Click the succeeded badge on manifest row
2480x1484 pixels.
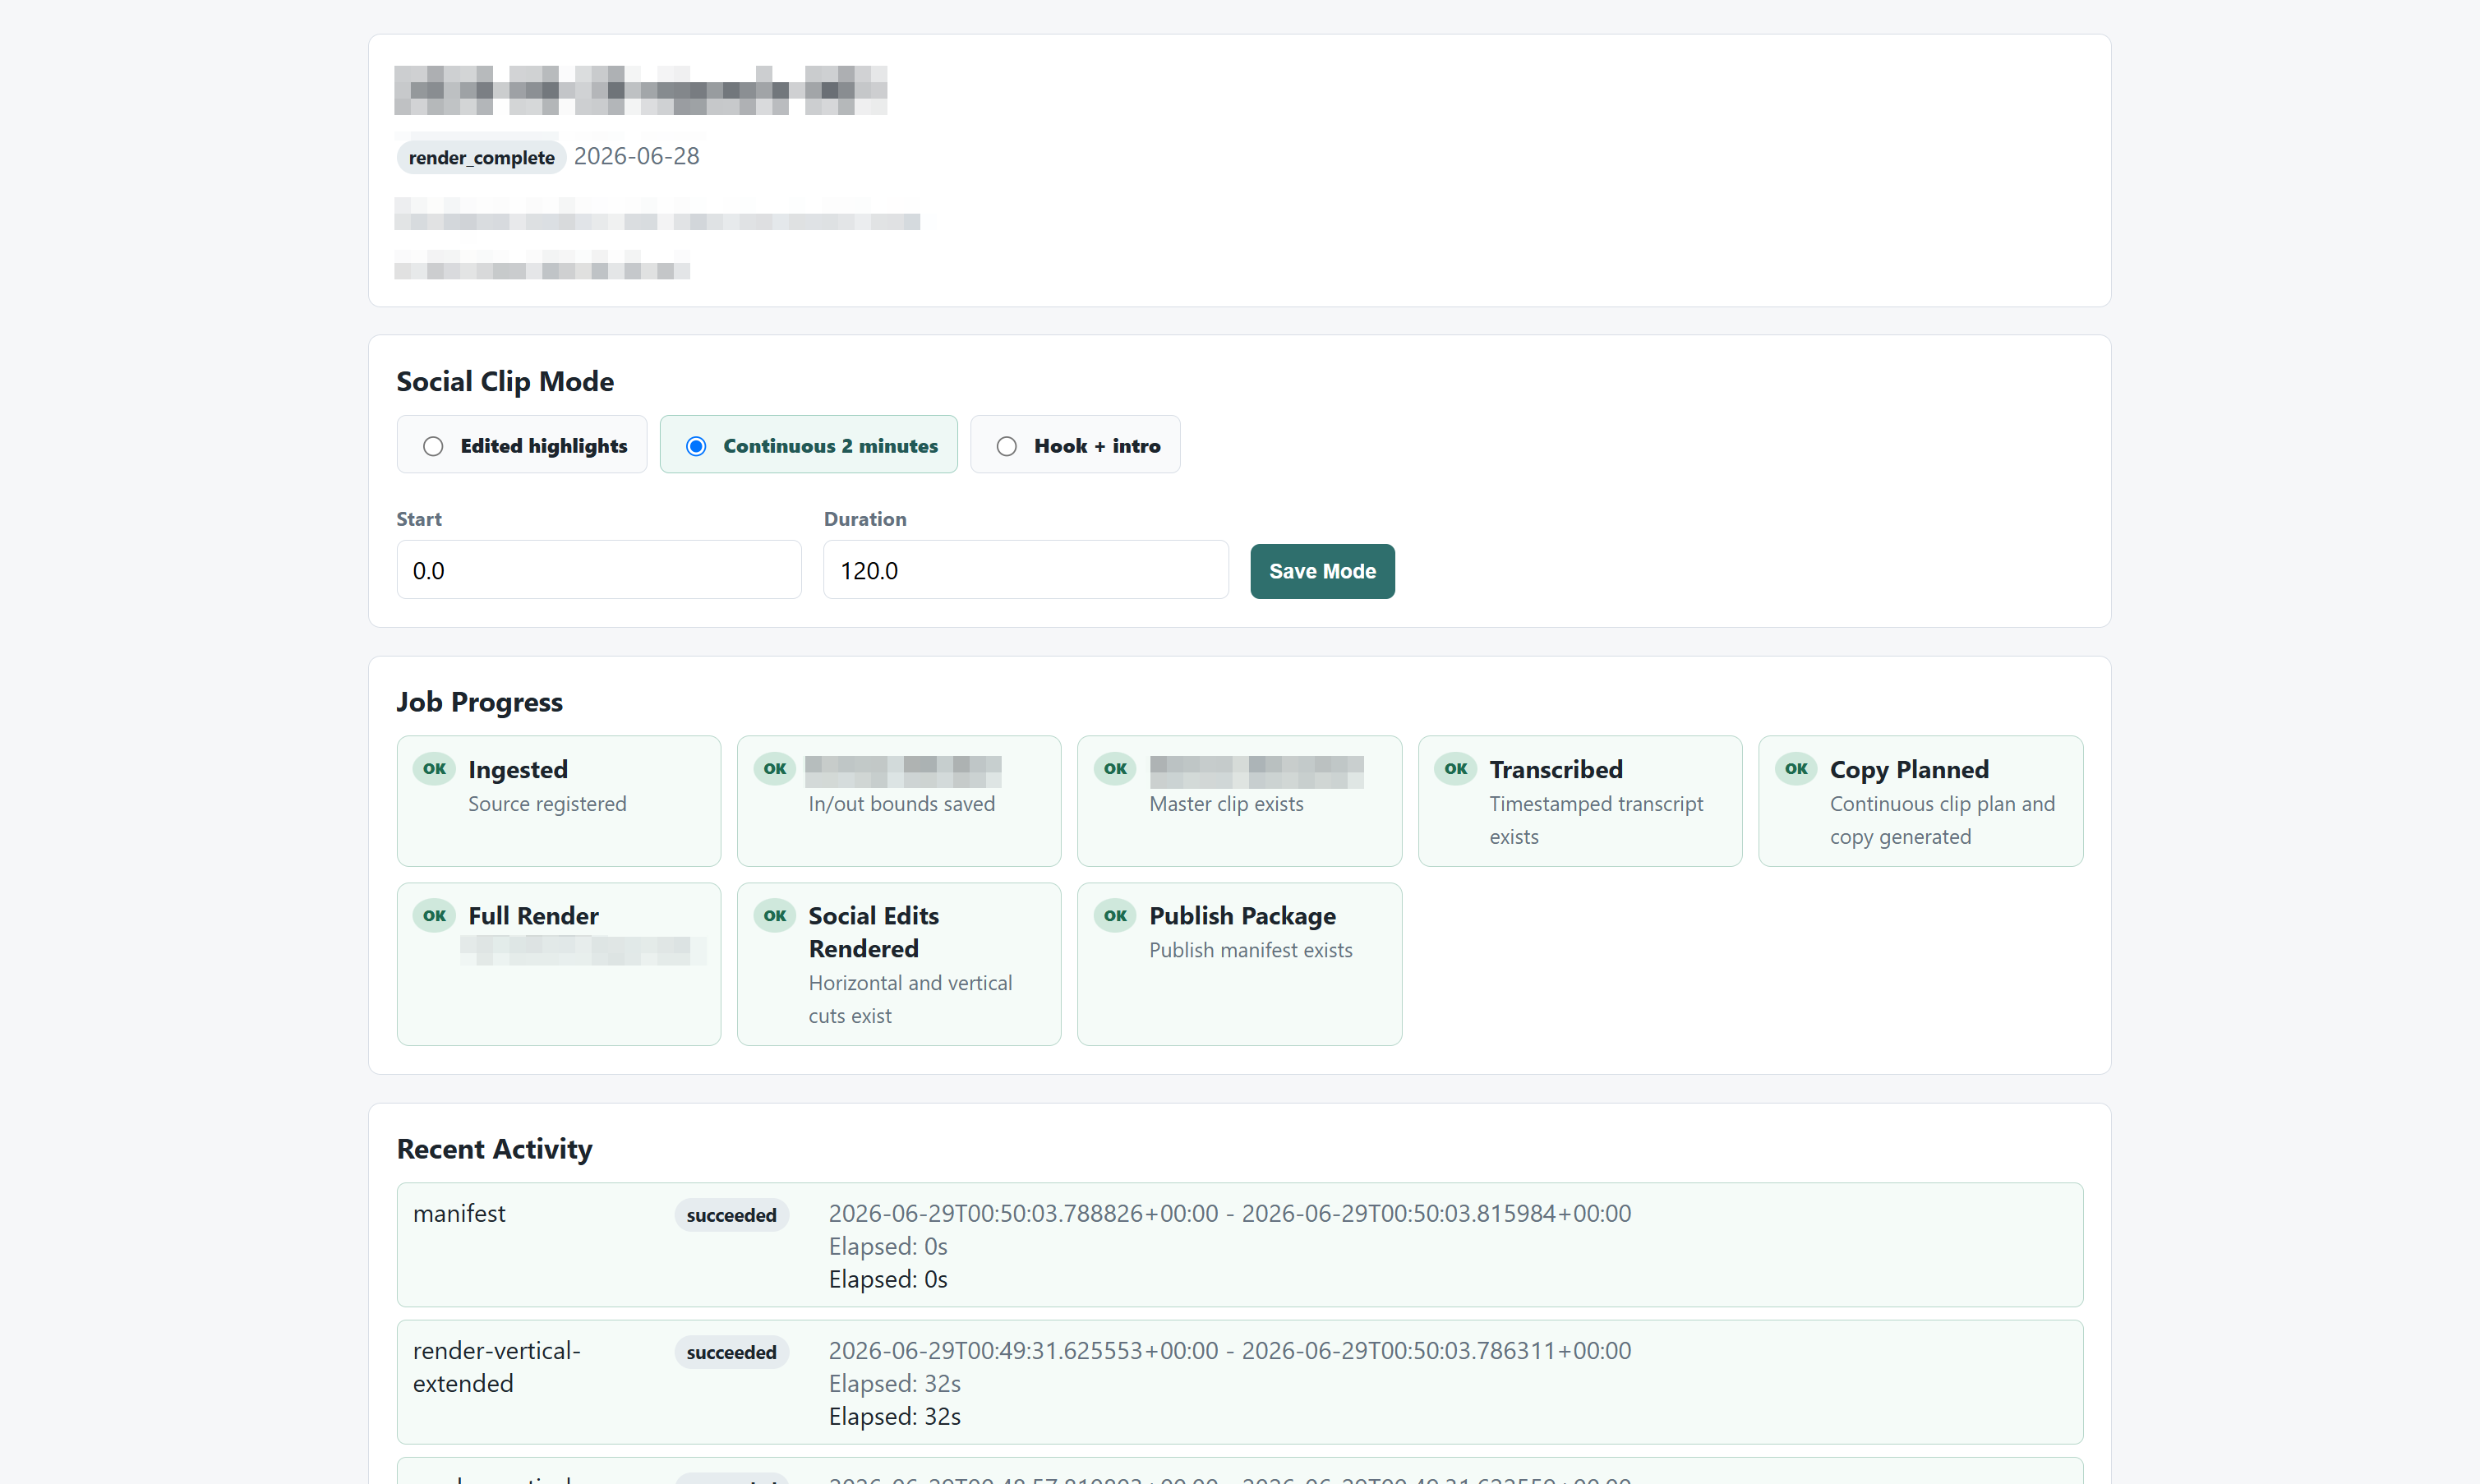731,1215
